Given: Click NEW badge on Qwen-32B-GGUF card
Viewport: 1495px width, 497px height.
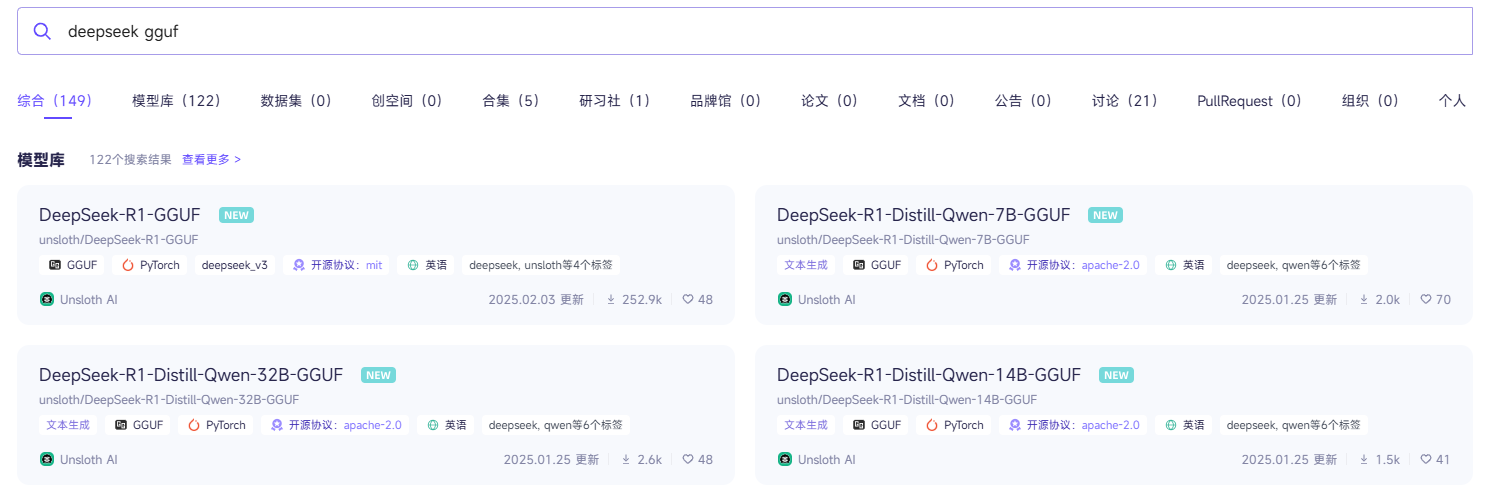Looking at the screenshot, I should pos(378,375).
